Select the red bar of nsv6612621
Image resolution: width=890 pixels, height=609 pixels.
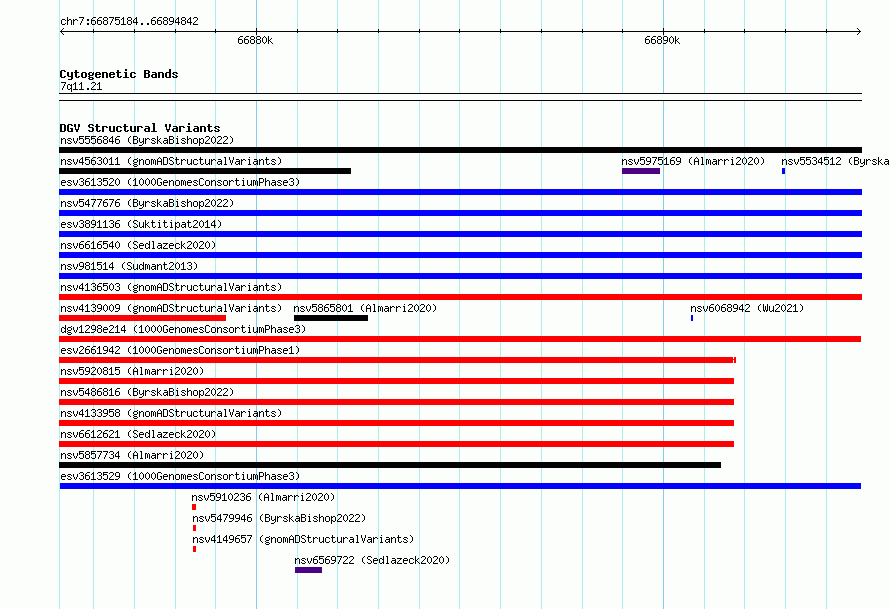[x=396, y=444]
